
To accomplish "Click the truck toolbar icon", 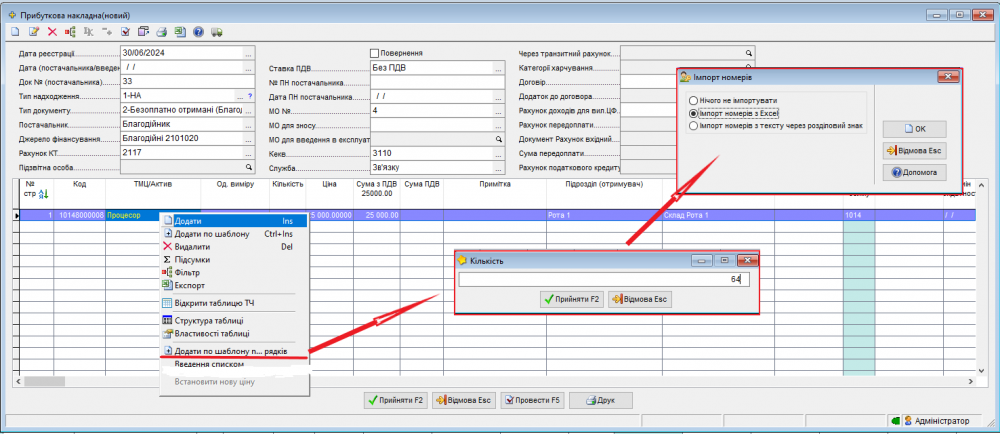I will pos(217,31).
